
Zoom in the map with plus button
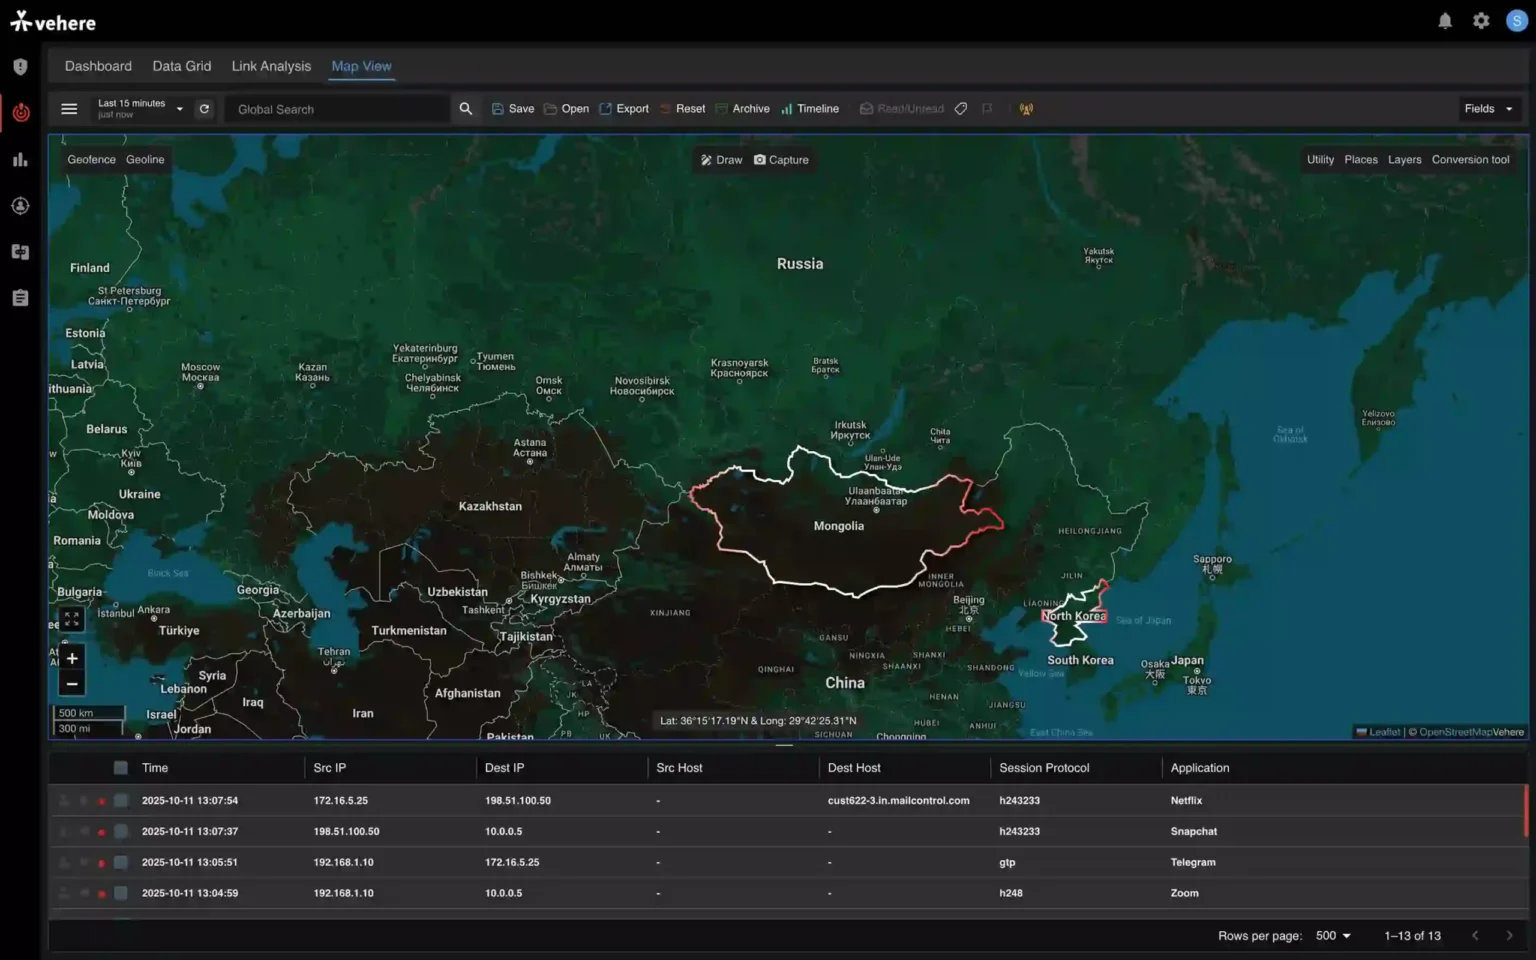72,658
